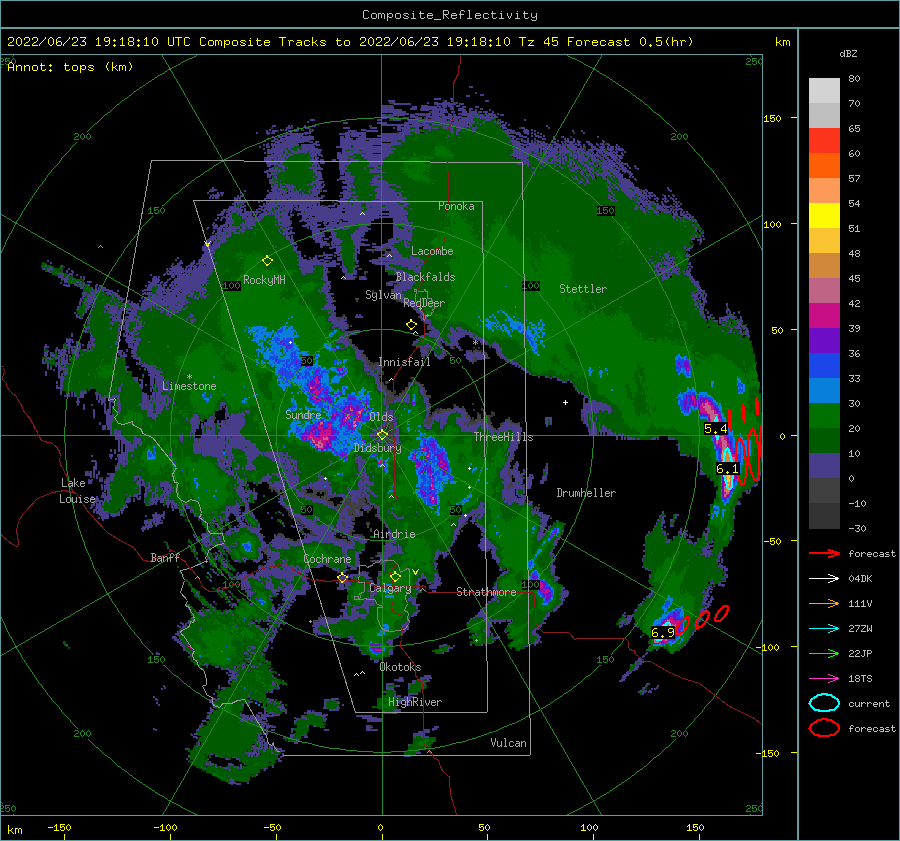Click the Banff label
Image resolution: width=900 pixels, height=841 pixels.
[x=165, y=557]
